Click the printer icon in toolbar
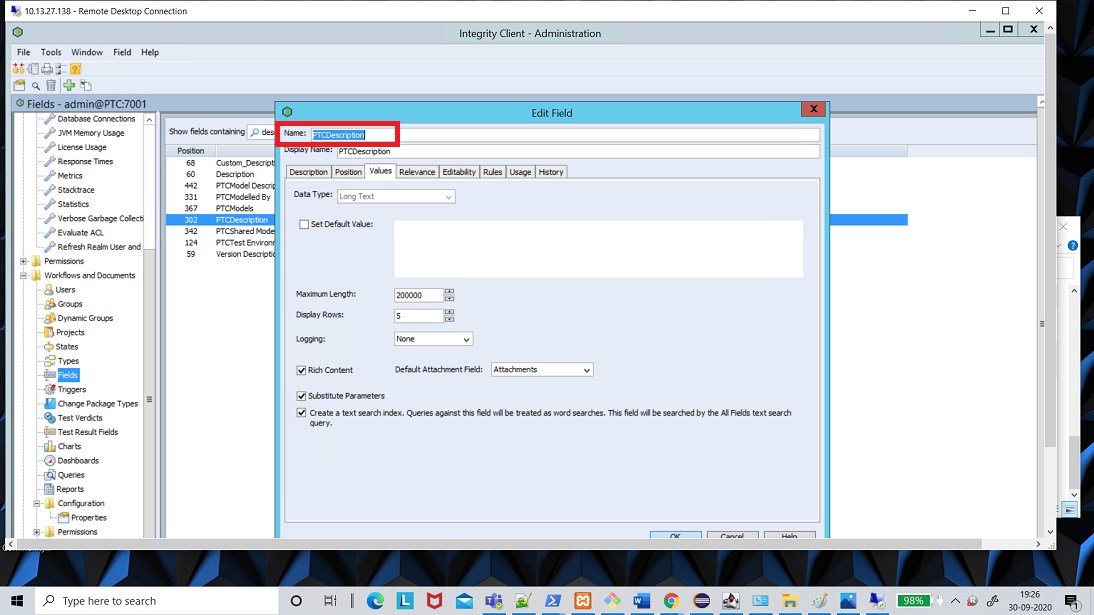Viewport: 1094px width, 615px height. click(x=47, y=69)
